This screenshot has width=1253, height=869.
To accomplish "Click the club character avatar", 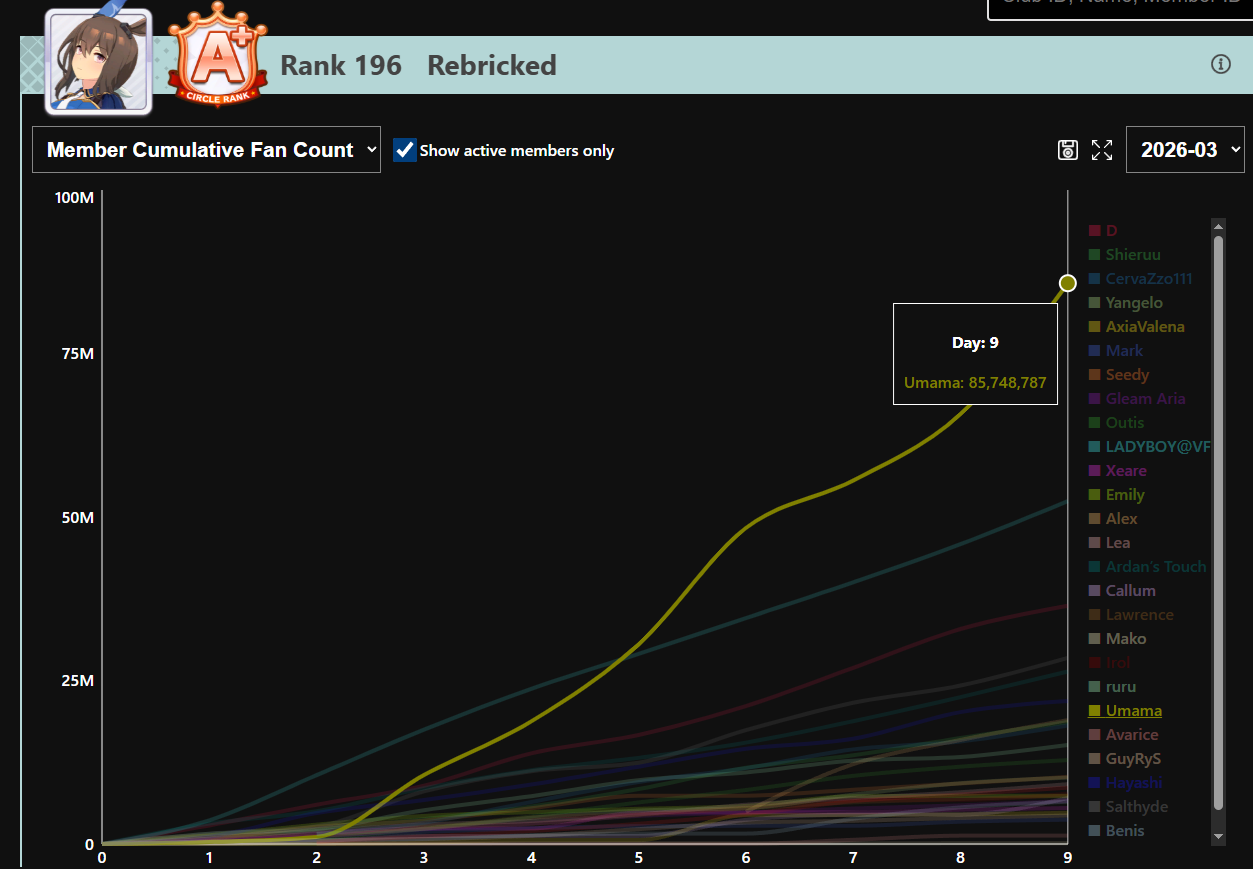I will point(98,60).
